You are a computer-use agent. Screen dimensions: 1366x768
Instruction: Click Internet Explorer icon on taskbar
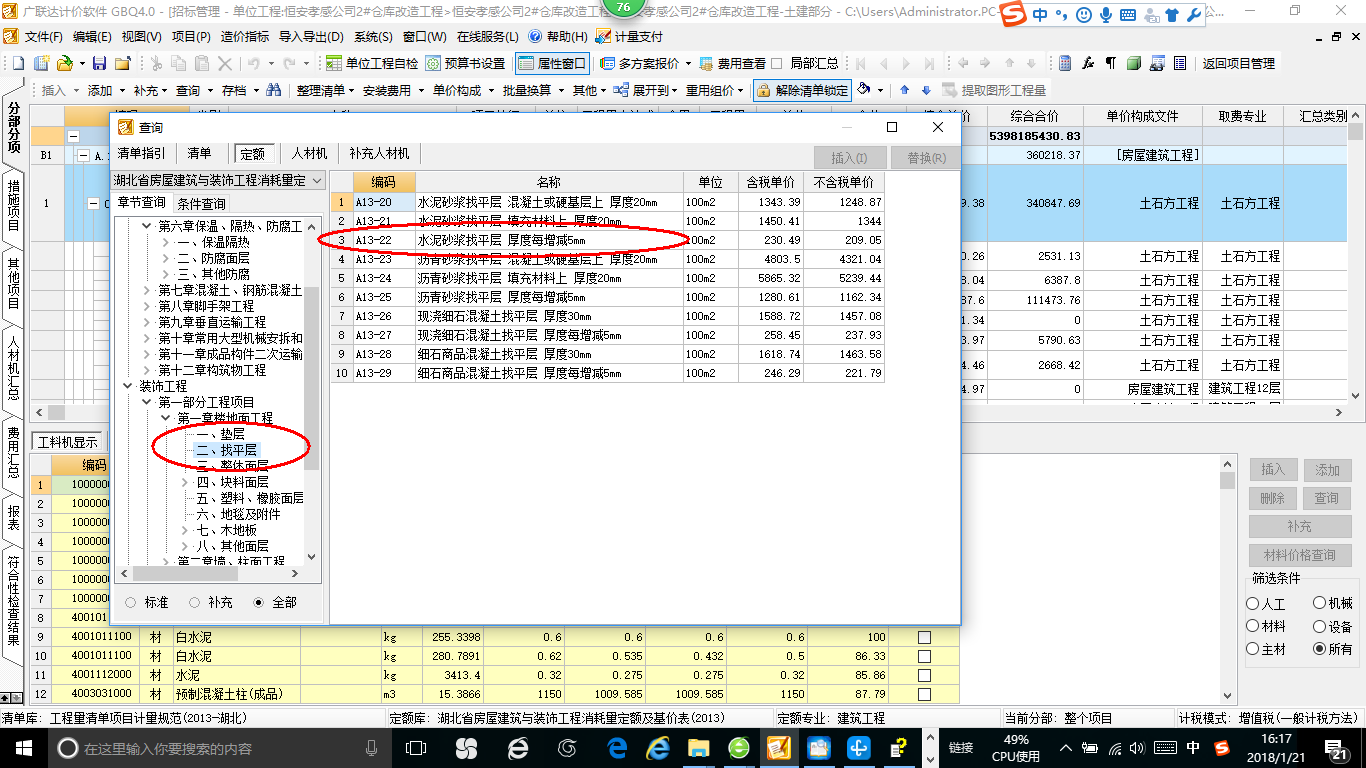pyautogui.click(x=658, y=748)
